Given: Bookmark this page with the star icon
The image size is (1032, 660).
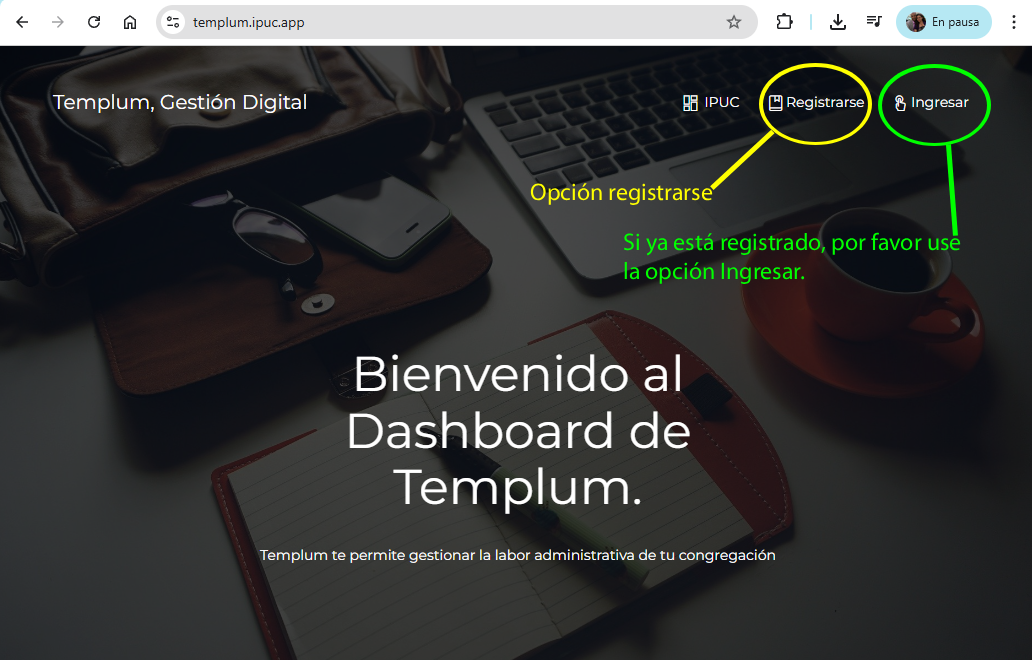Looking at the screenshot, I should tap(734, 22).
